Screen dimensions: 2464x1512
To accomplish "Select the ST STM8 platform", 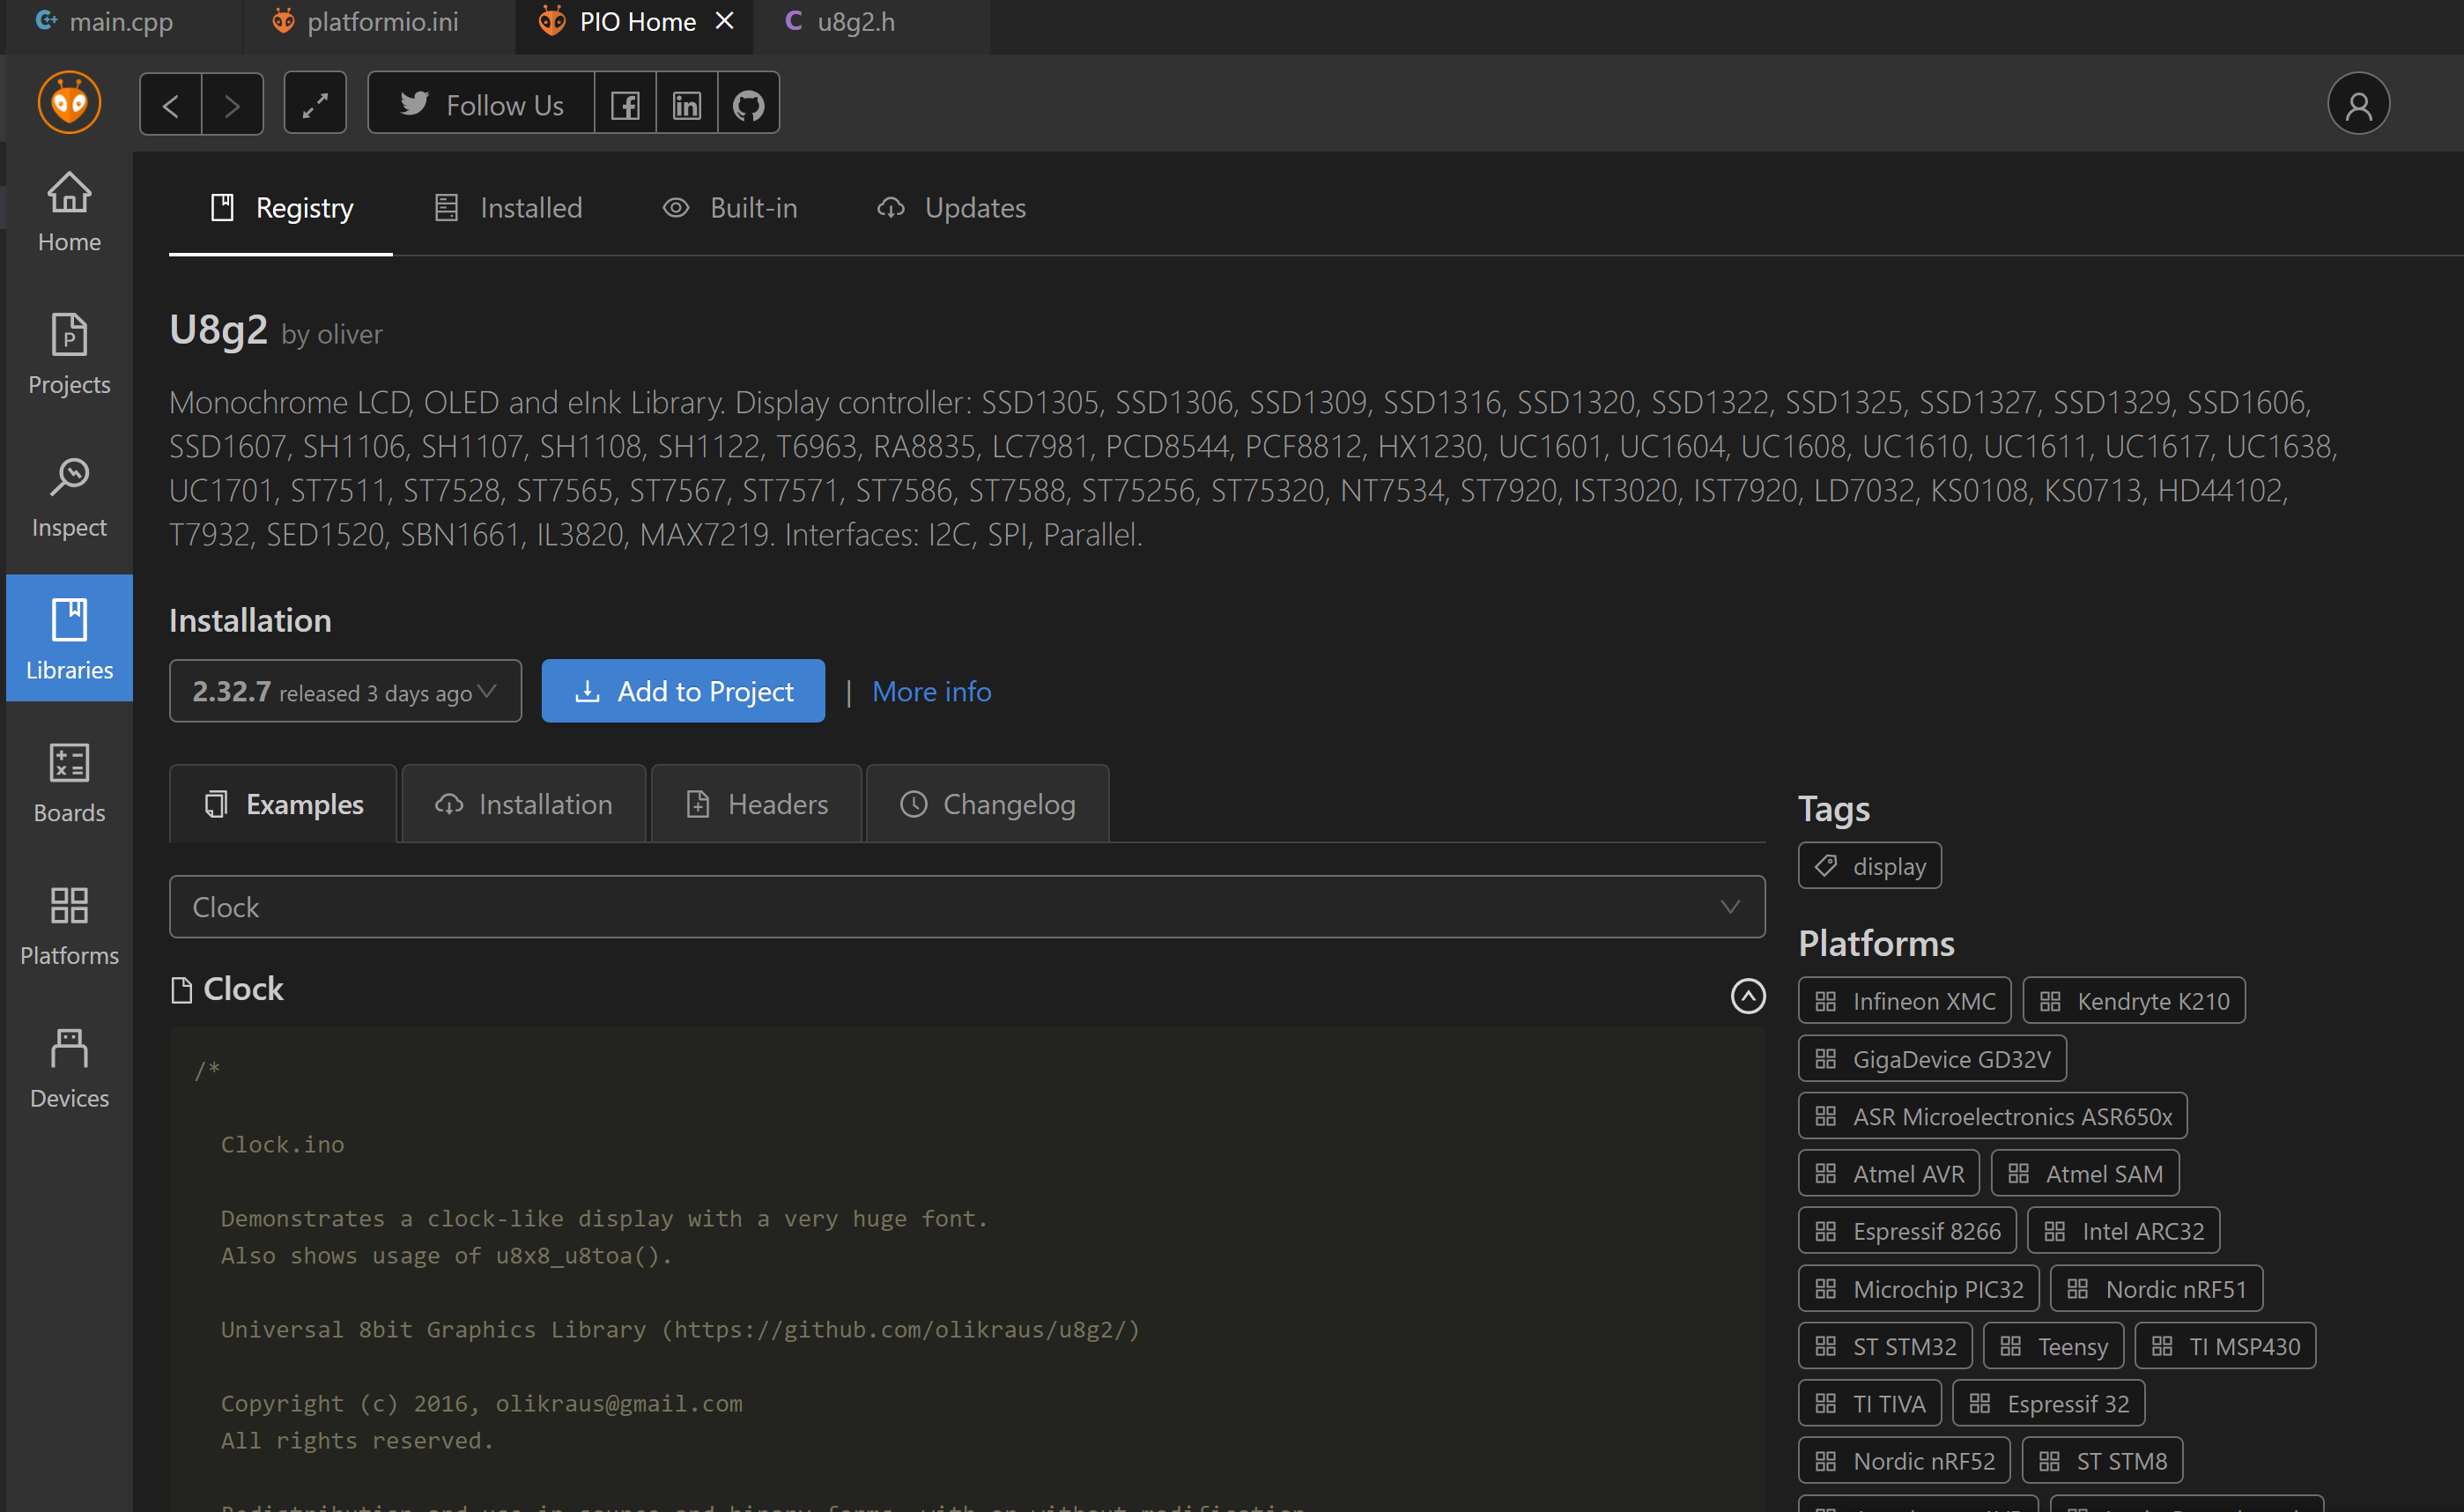I will 2102,1461.
